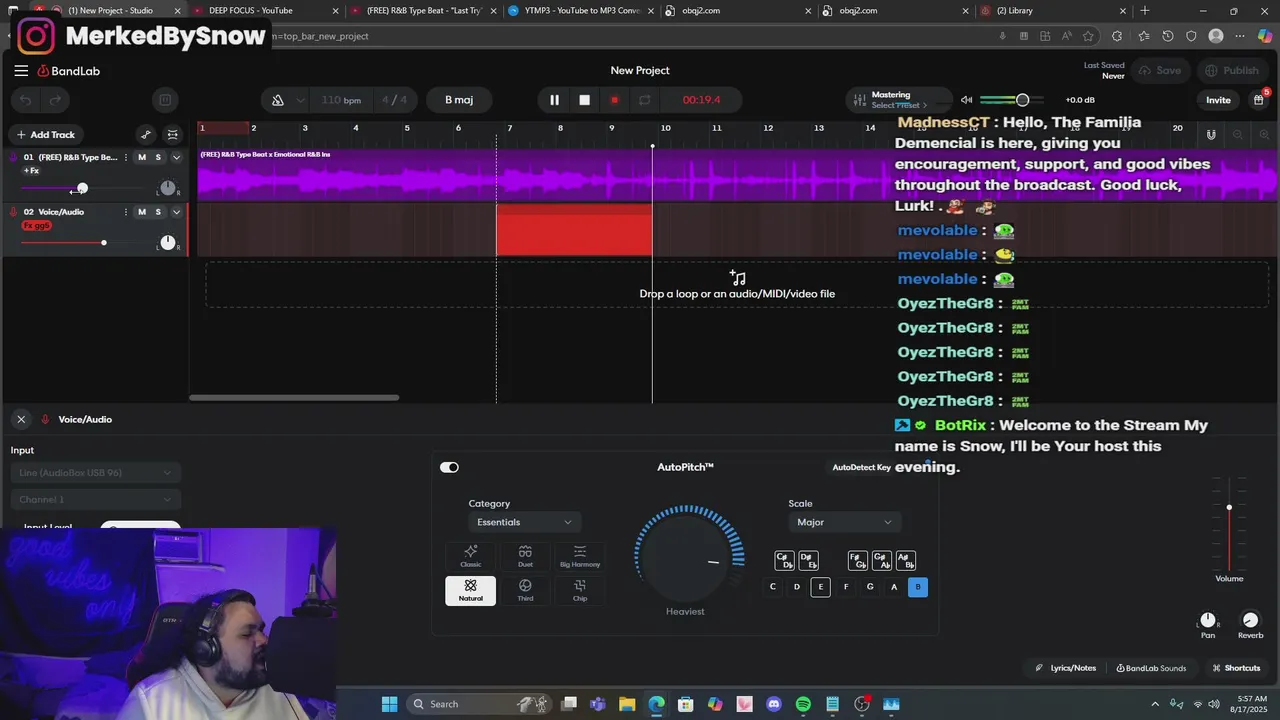Toggle the metronome

[278, 100]
